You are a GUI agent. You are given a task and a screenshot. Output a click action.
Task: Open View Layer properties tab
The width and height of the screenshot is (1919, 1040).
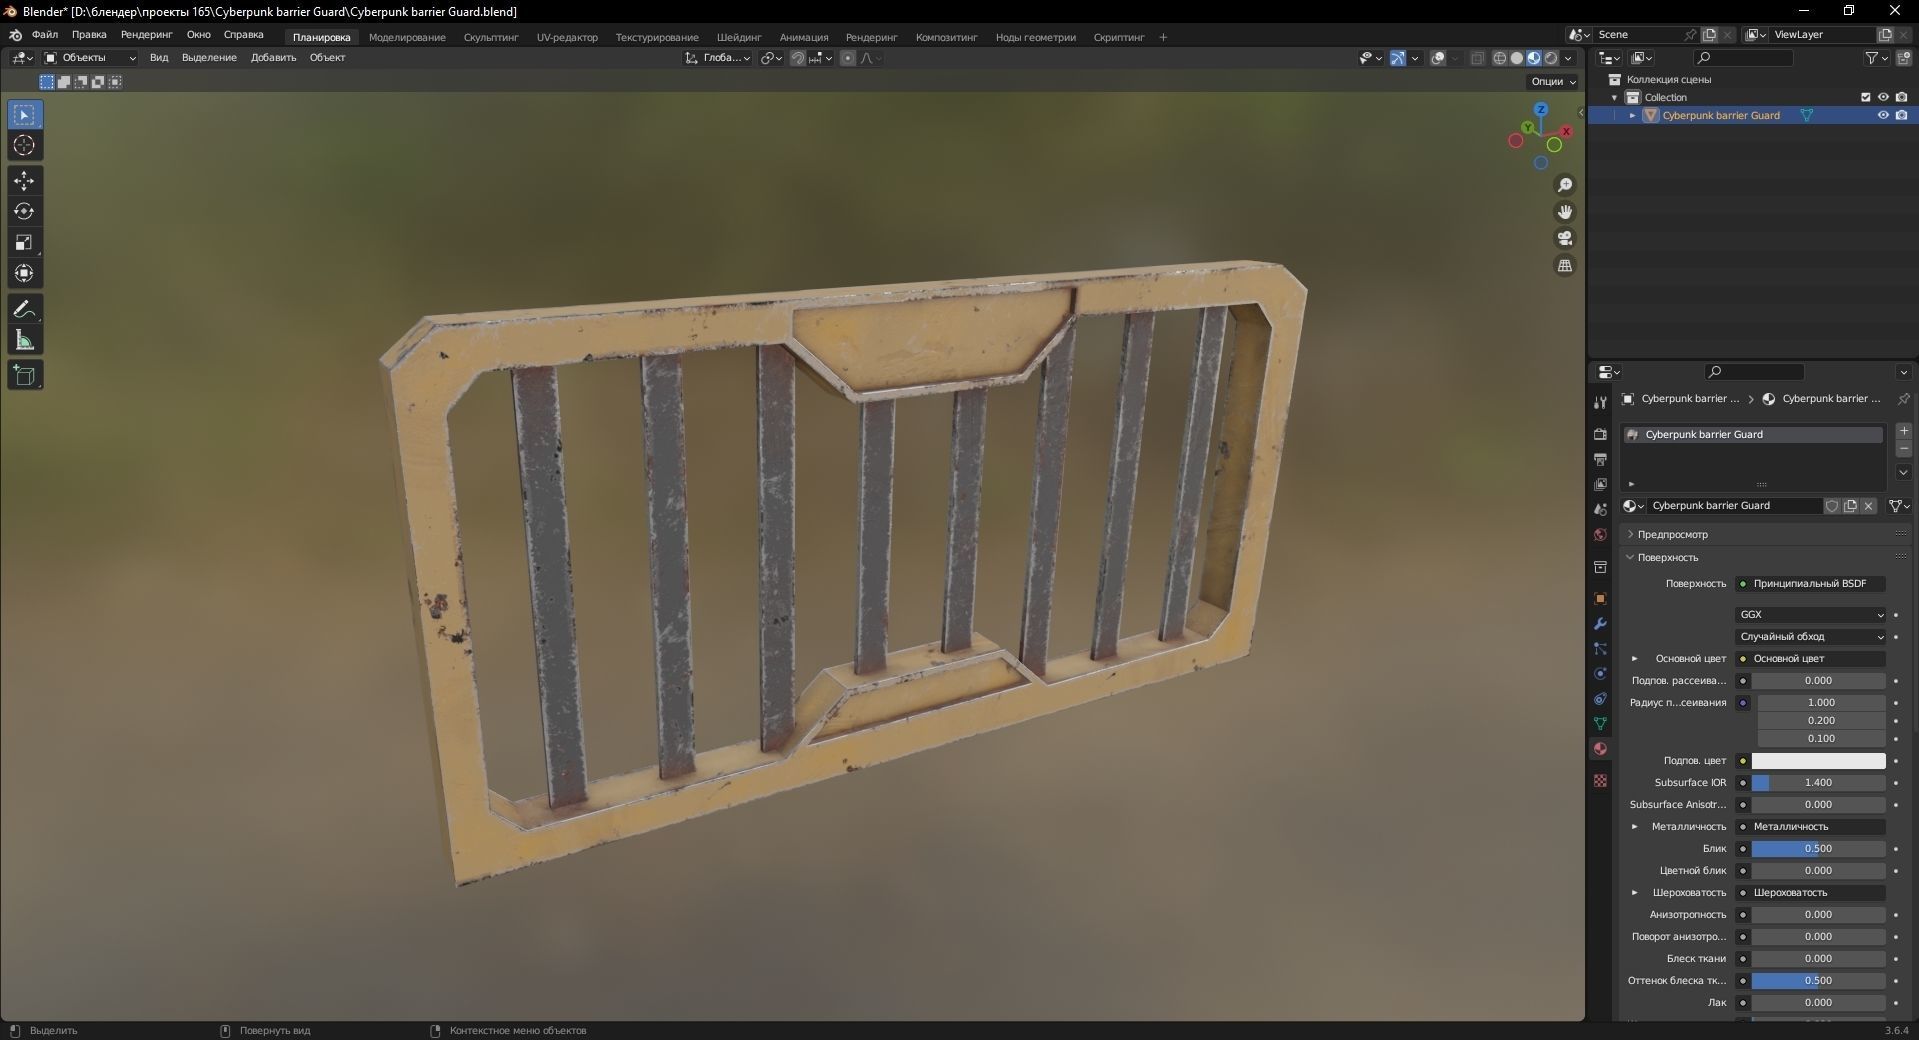[1600, 484]
